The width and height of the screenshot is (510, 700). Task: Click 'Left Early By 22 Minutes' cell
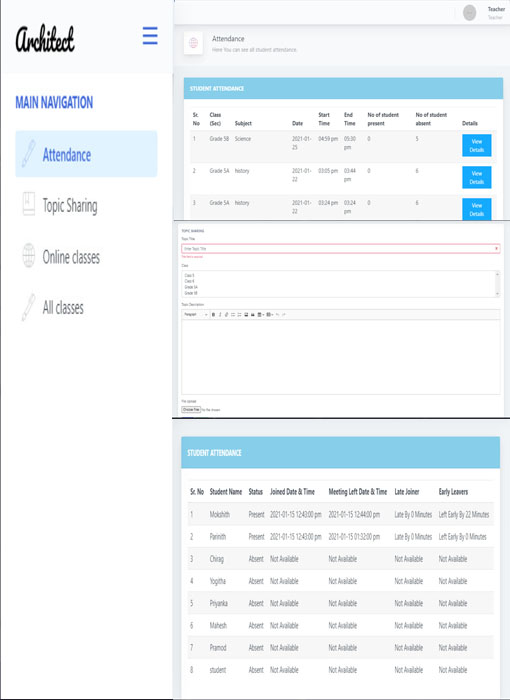coord(464,514)
